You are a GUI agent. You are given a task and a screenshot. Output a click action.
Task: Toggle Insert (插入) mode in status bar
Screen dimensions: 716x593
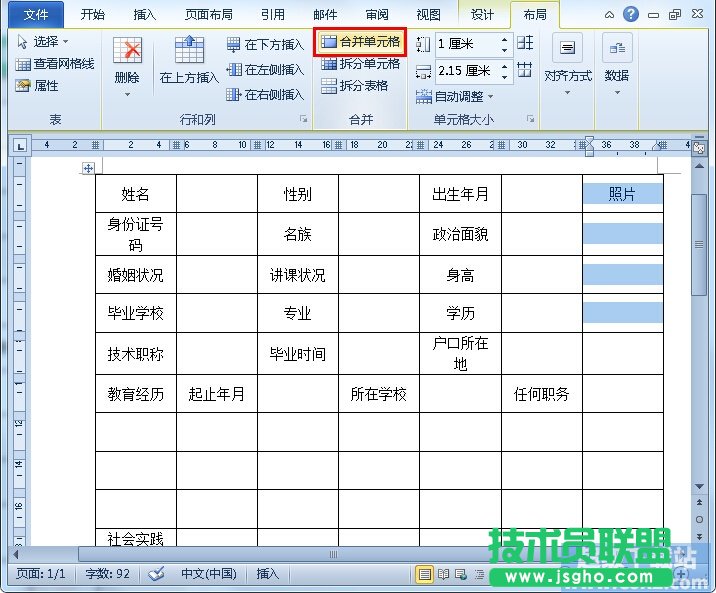tap(268, 574)
